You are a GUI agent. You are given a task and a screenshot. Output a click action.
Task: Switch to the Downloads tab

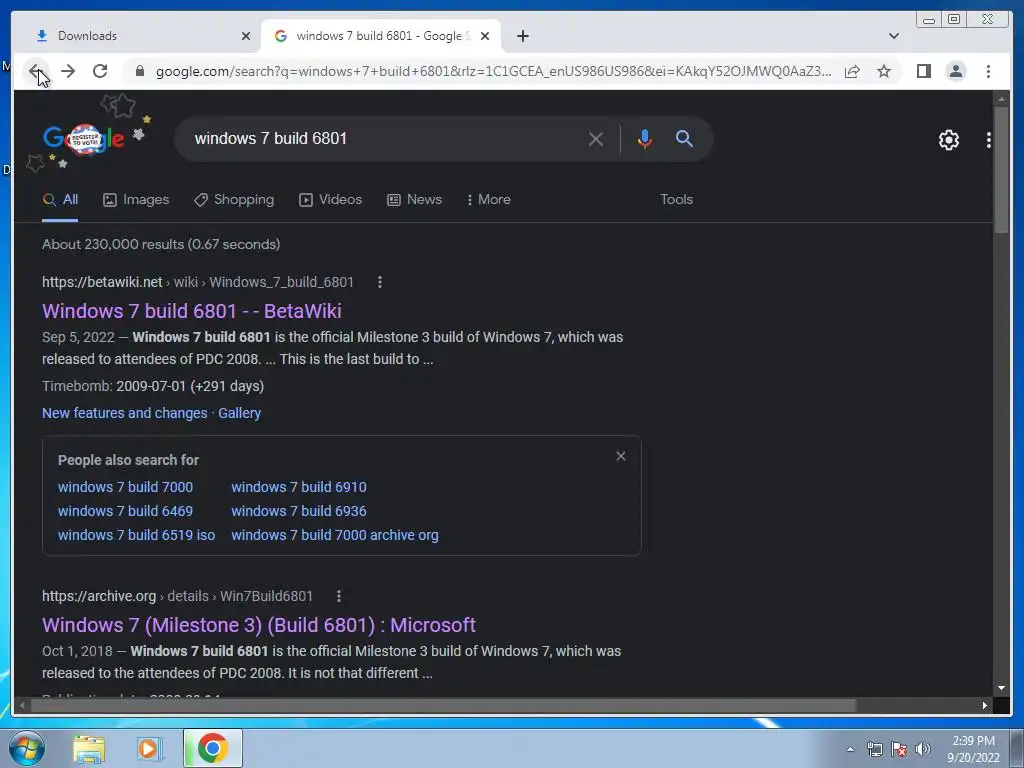[137, 36]
